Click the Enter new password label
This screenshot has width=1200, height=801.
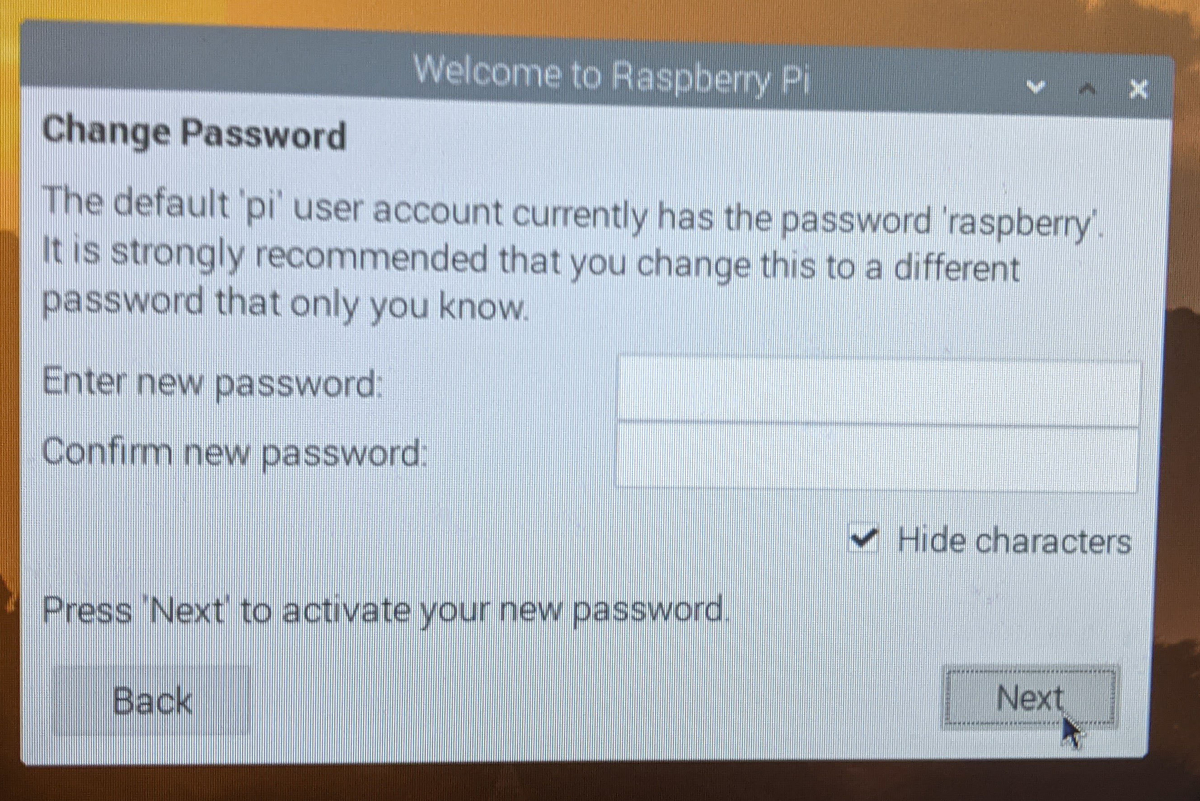point(212,382)
